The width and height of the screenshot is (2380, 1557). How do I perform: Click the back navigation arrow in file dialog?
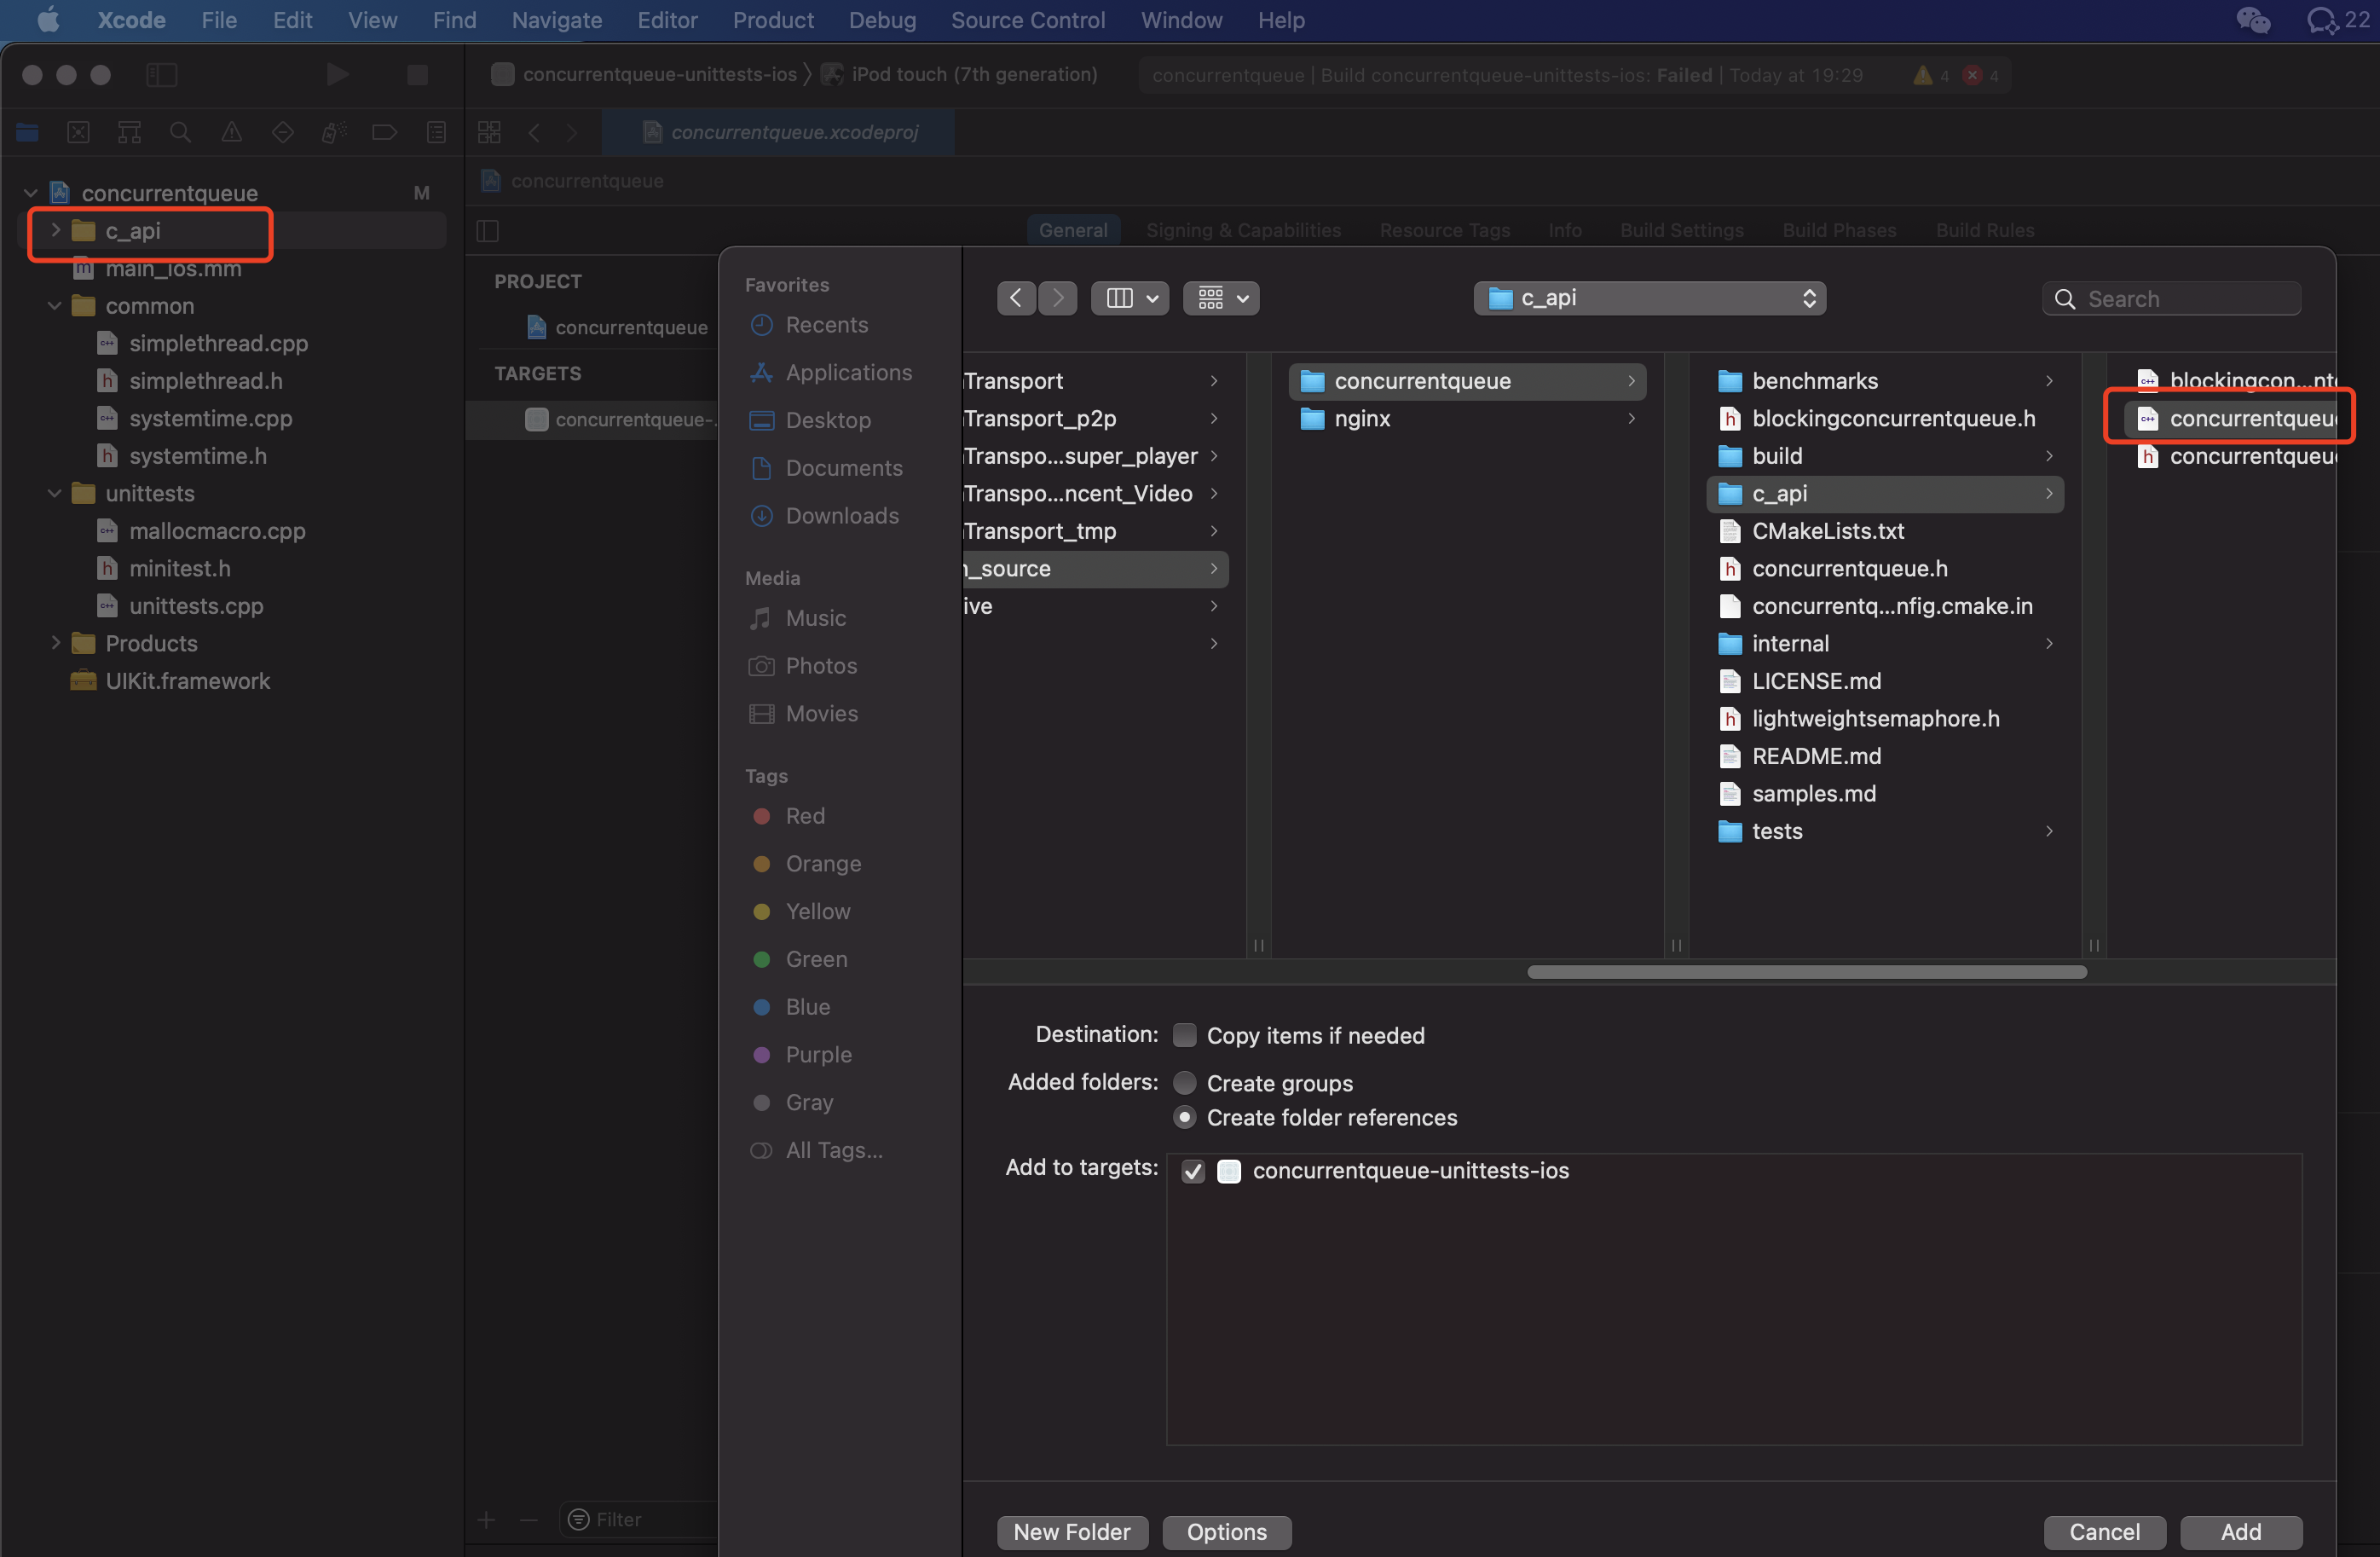(x=1015, y=298)
